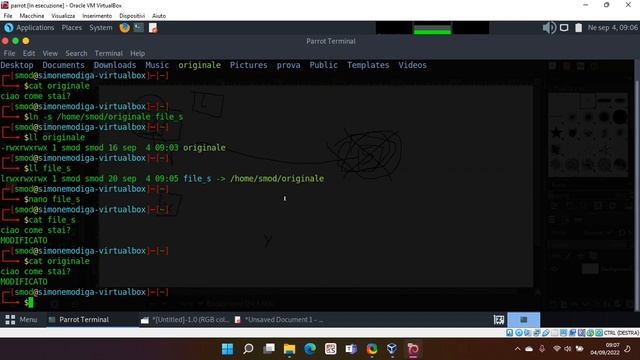The height and width of the screenshot is (360, 640).
Task: Click the battery icon in Parrot panel
Action: click(x=578, y=28)
